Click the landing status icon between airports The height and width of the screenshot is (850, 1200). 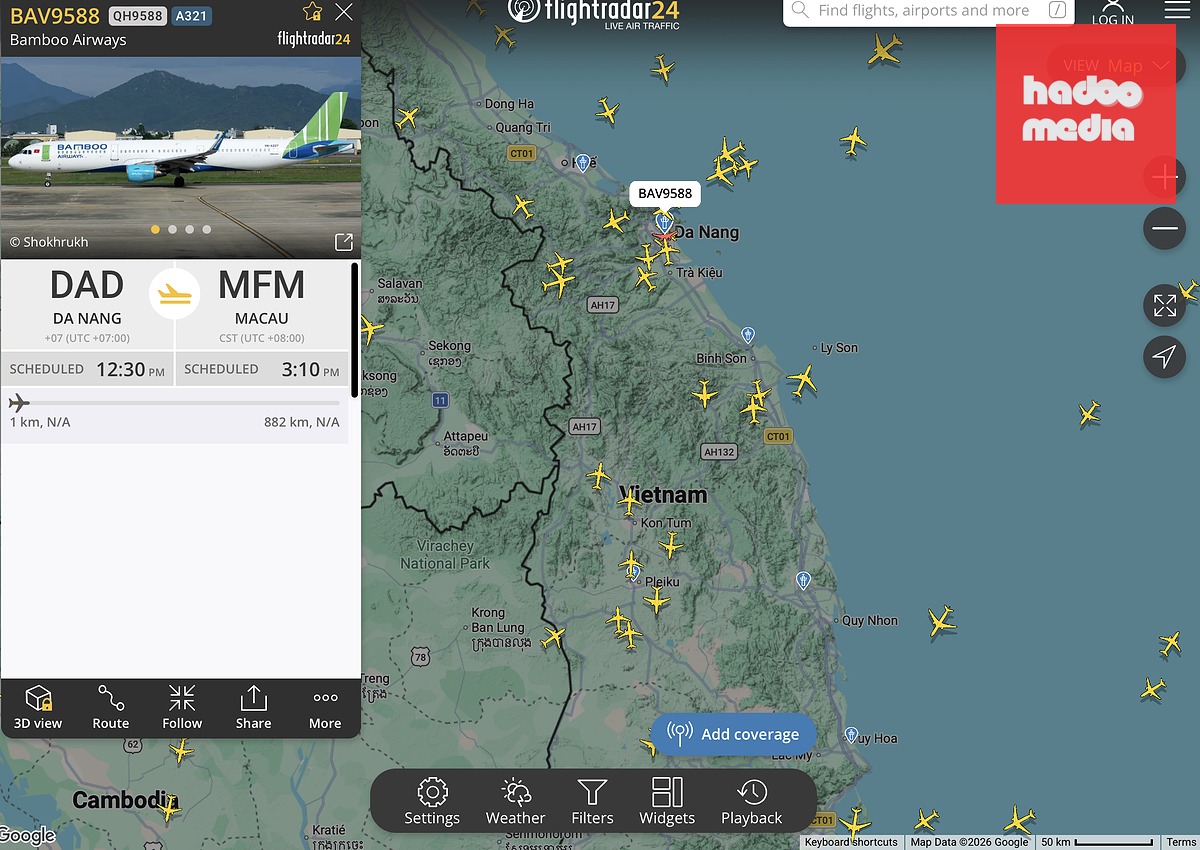175,294
